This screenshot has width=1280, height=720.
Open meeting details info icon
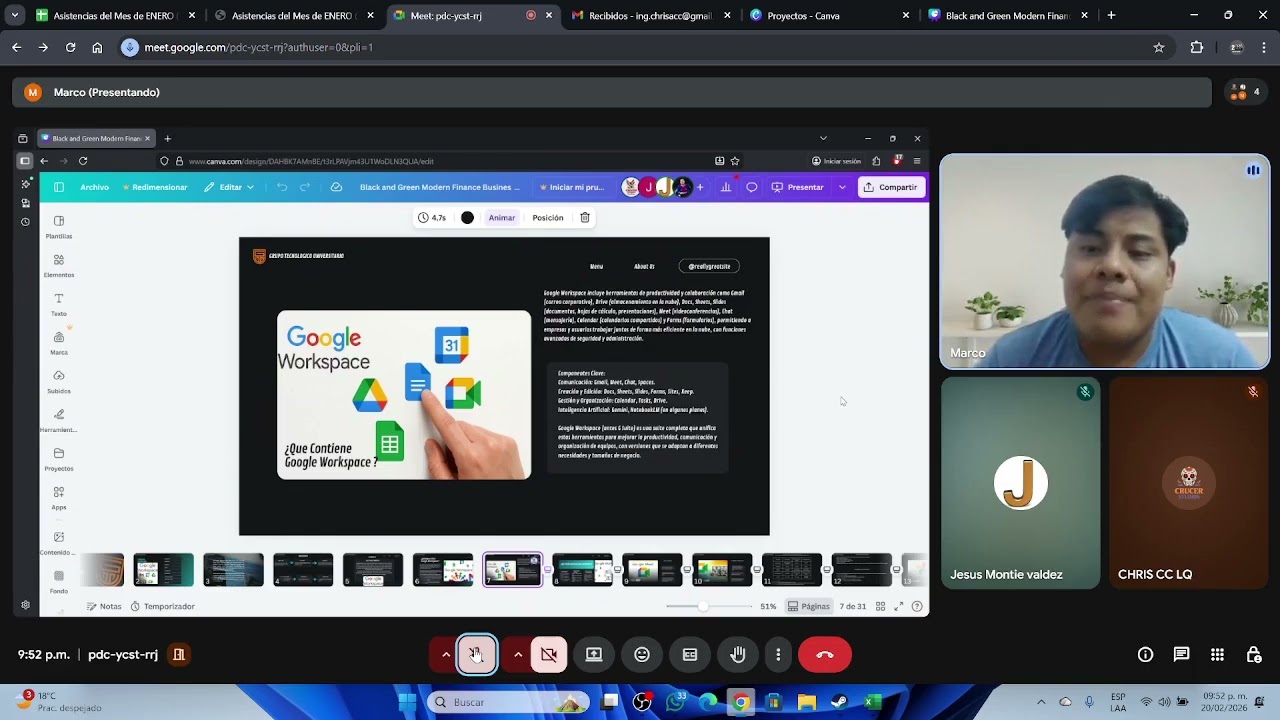pos(1145,654)
